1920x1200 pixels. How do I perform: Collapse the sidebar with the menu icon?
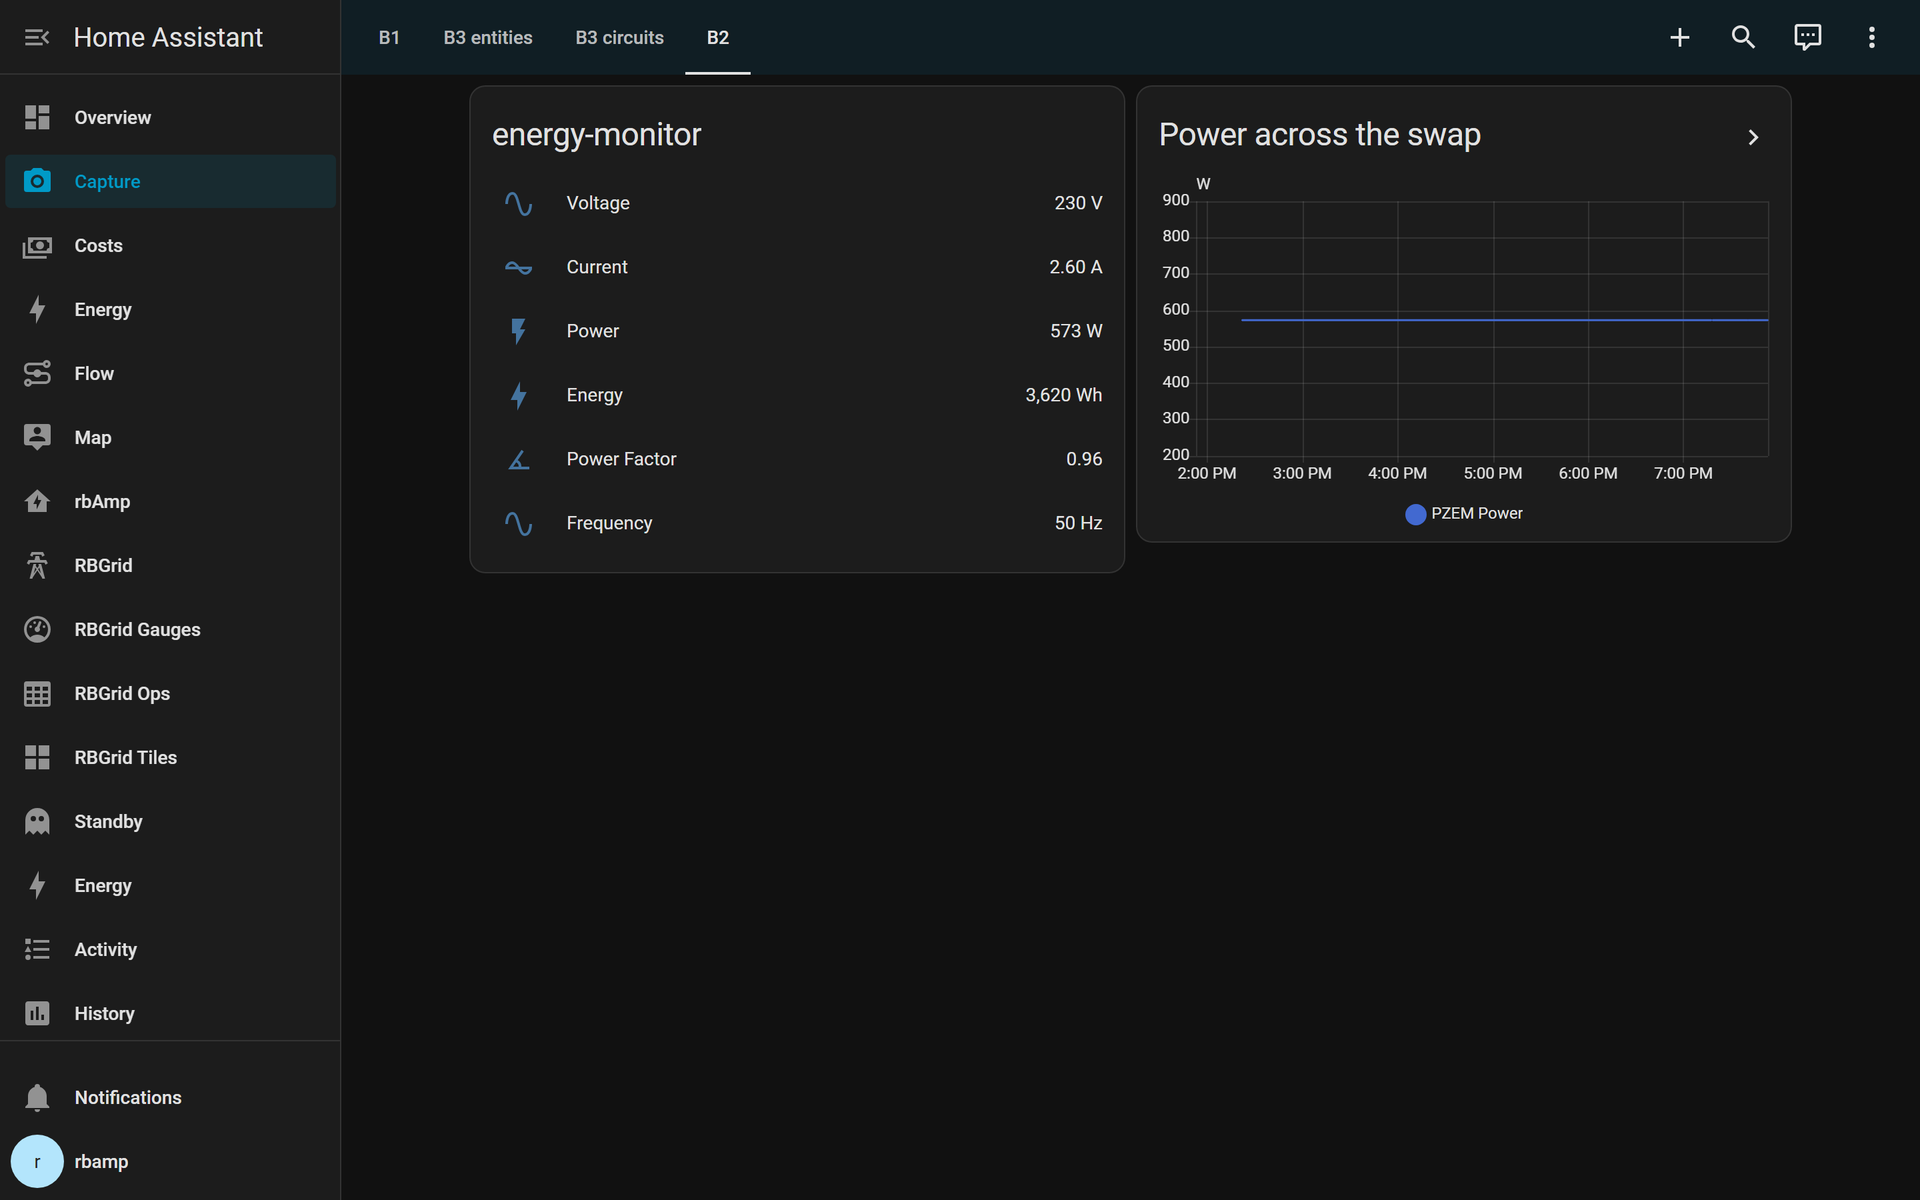[37, 37]
